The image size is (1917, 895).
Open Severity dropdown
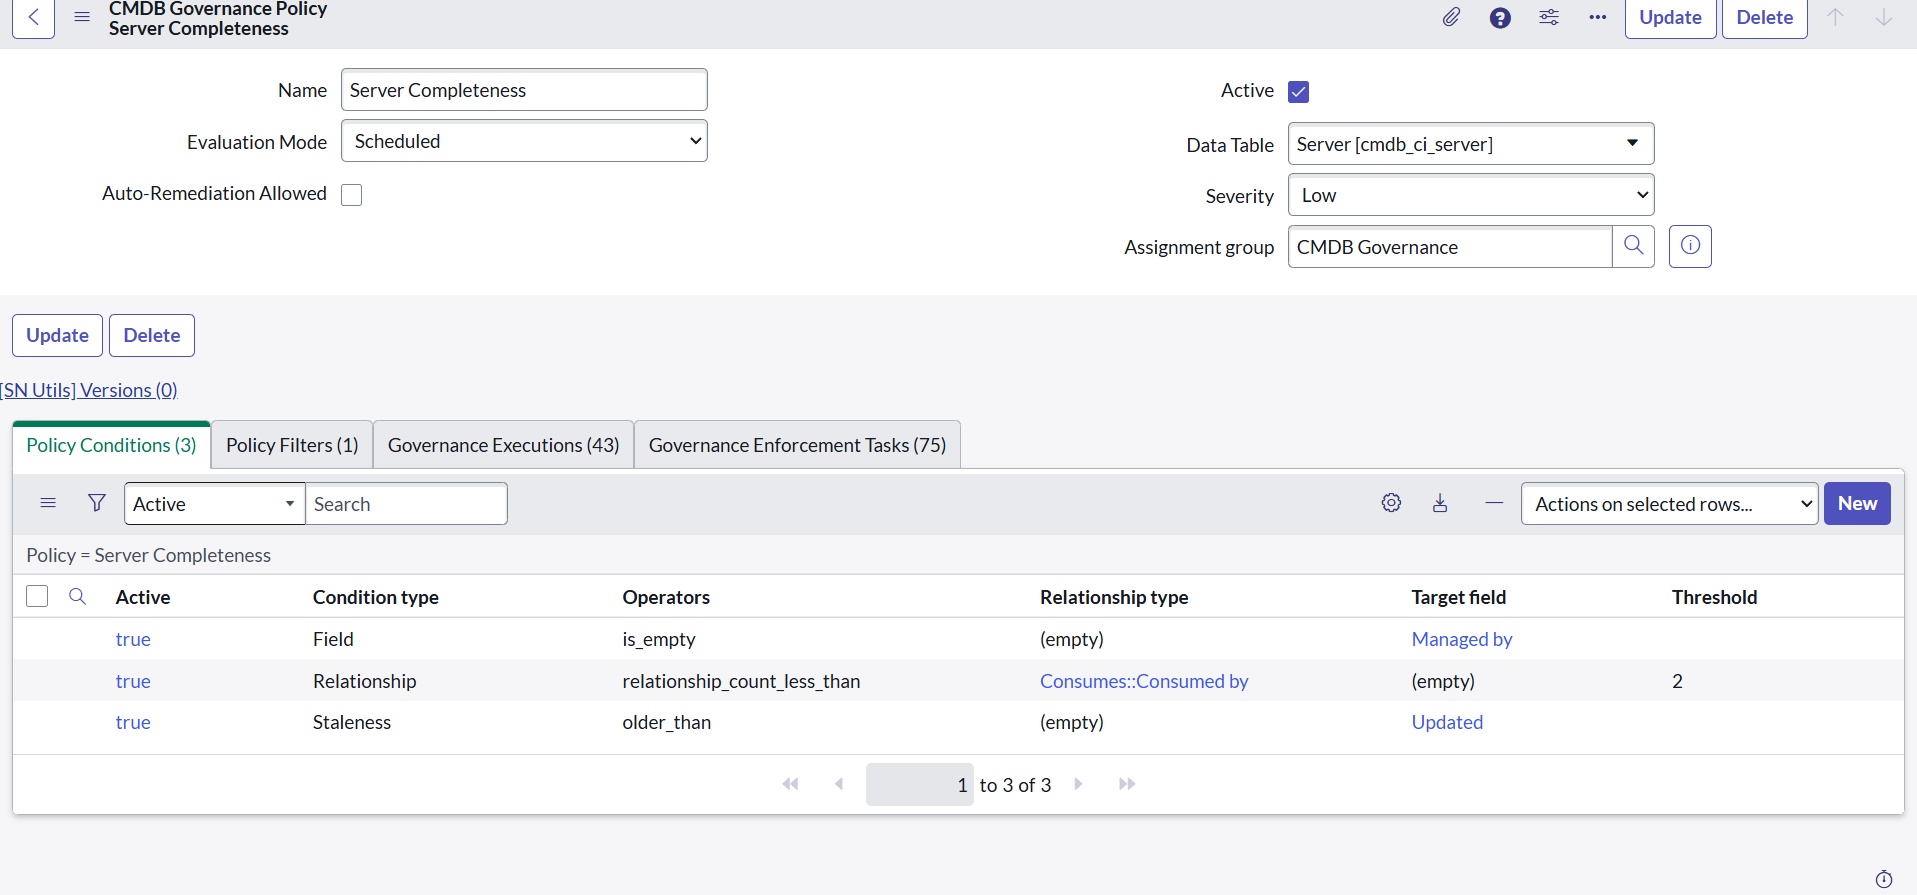pyautogui.click(x=1471, y=195)
